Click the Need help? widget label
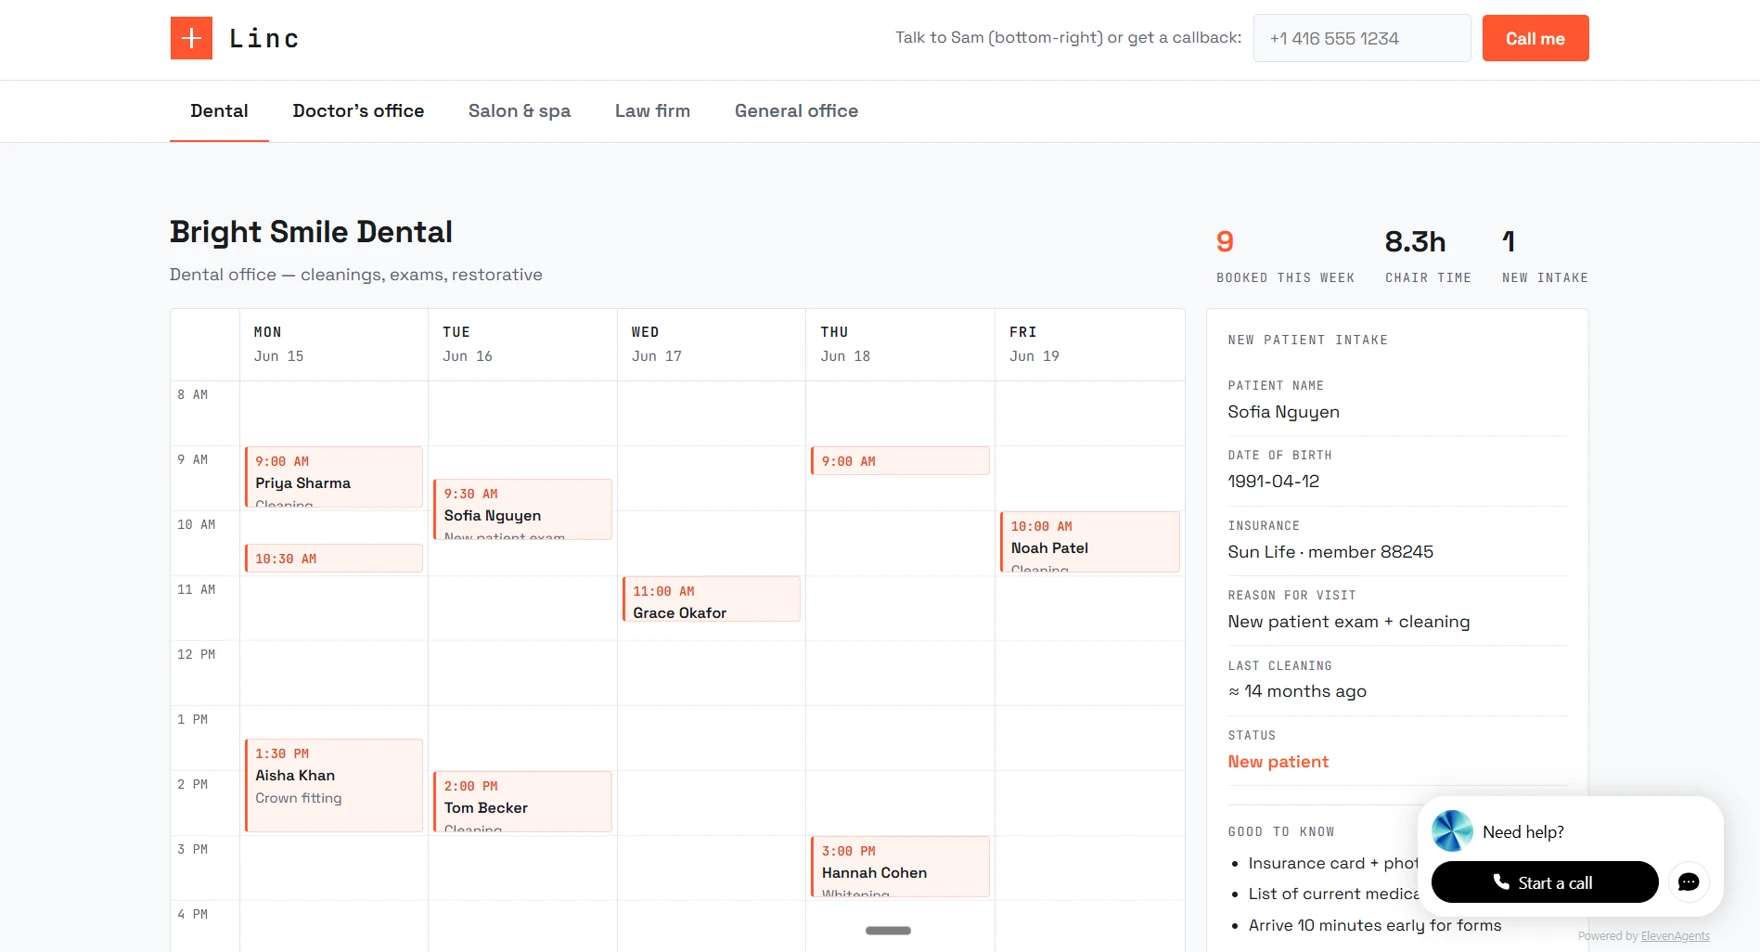 tap(1523, 832)
